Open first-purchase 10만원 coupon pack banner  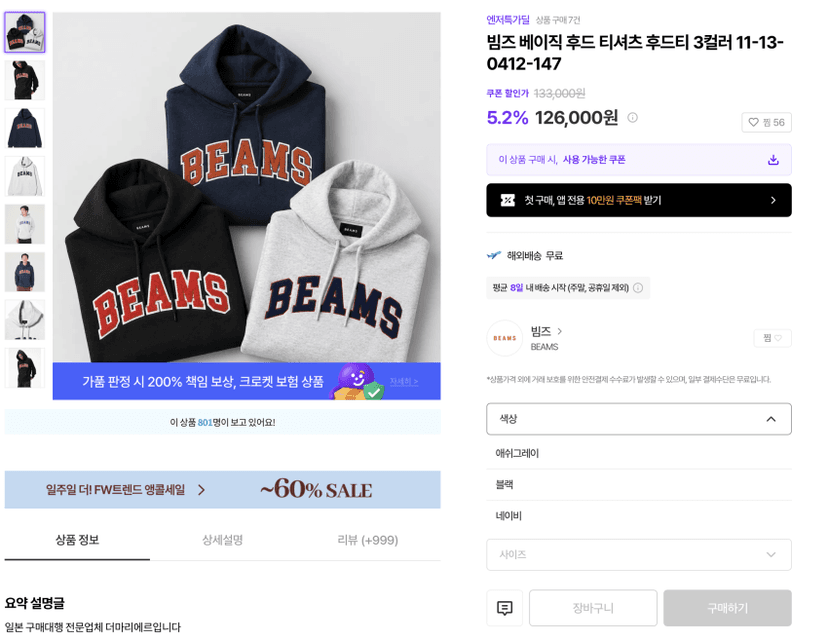click(x=638, y=200)
